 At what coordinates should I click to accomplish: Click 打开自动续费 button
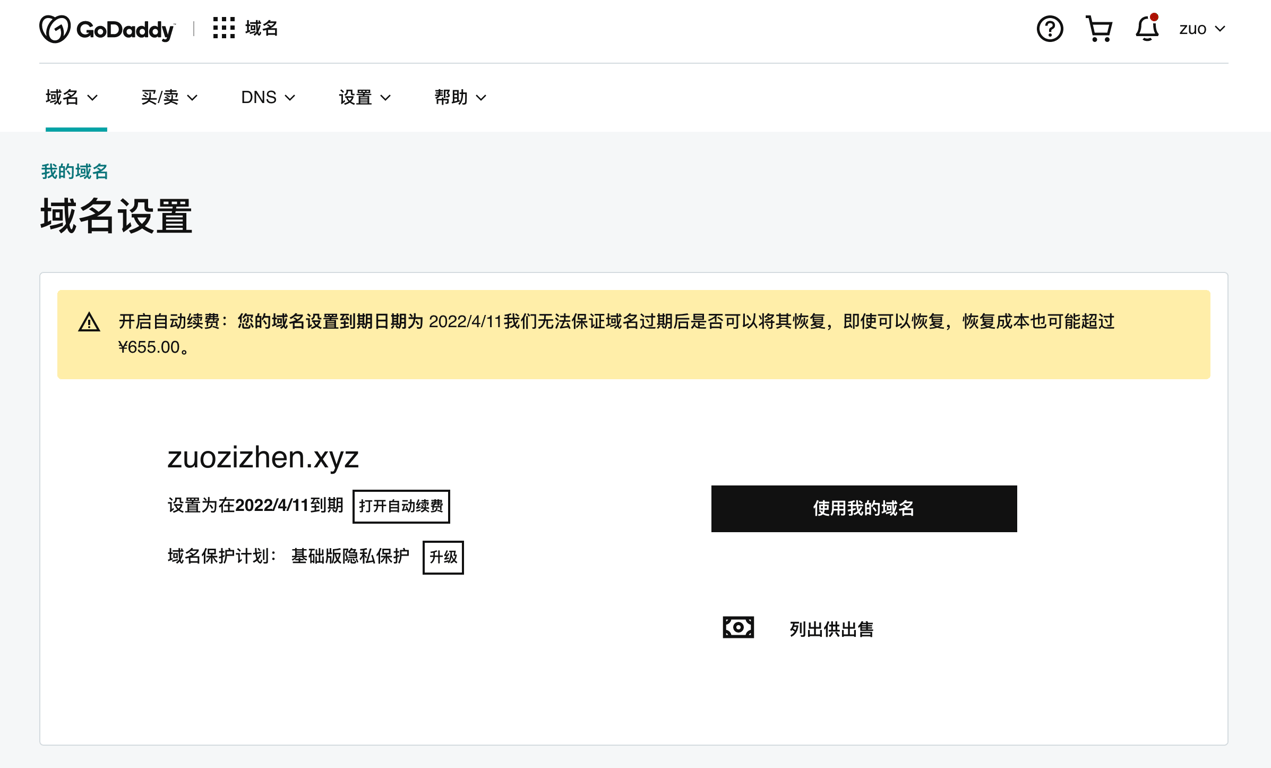click(x=401, y=506)
